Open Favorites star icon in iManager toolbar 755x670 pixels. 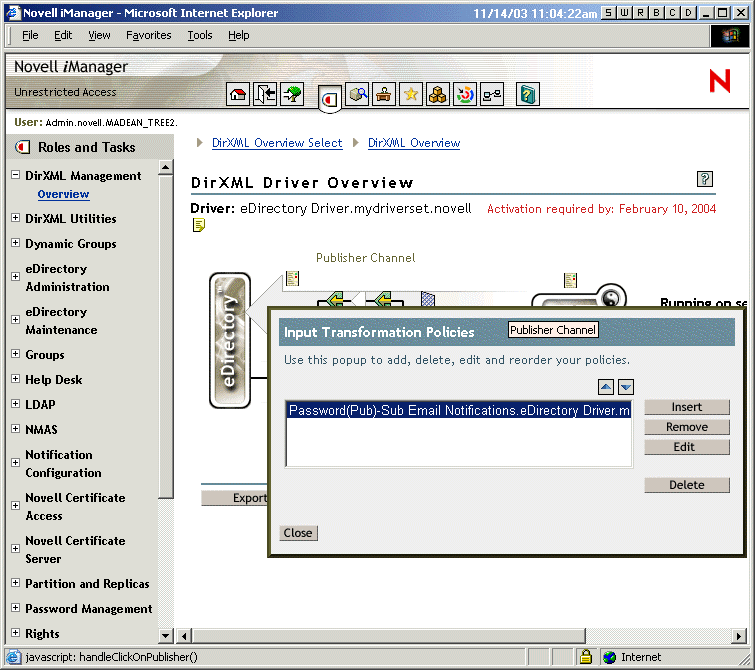click(x=411, y=94)
